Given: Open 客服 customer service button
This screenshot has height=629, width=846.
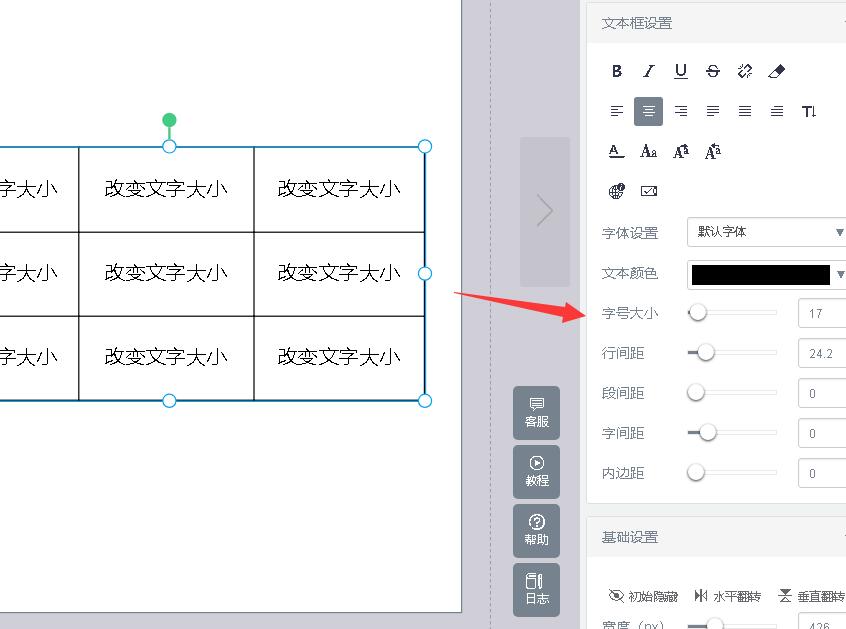Looking at the screenshot, I should click(x=536, y=413).
